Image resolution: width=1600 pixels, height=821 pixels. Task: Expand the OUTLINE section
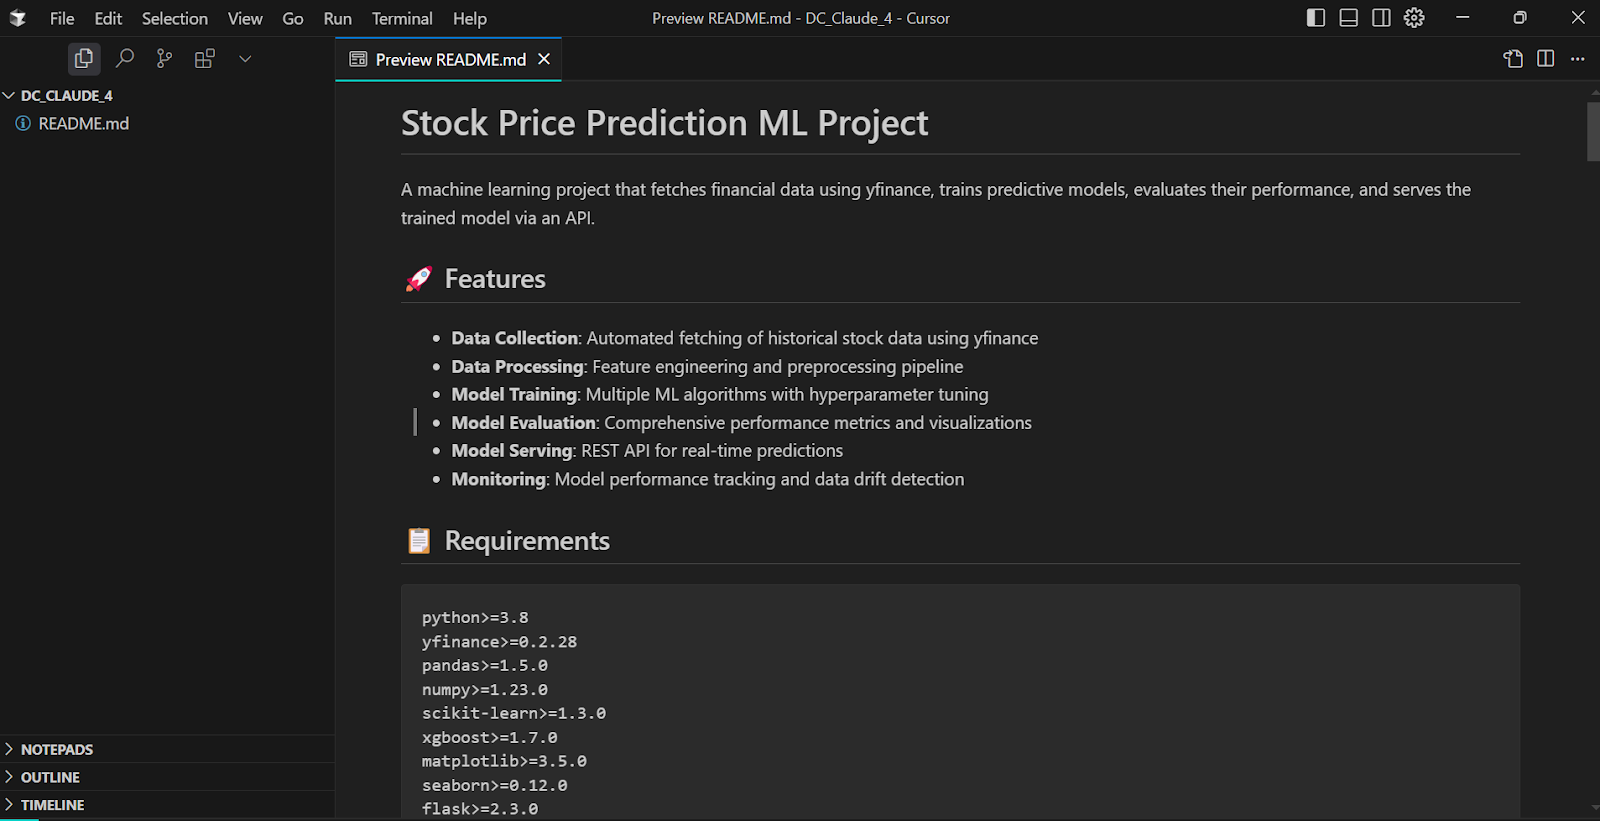tap(167, 777)
